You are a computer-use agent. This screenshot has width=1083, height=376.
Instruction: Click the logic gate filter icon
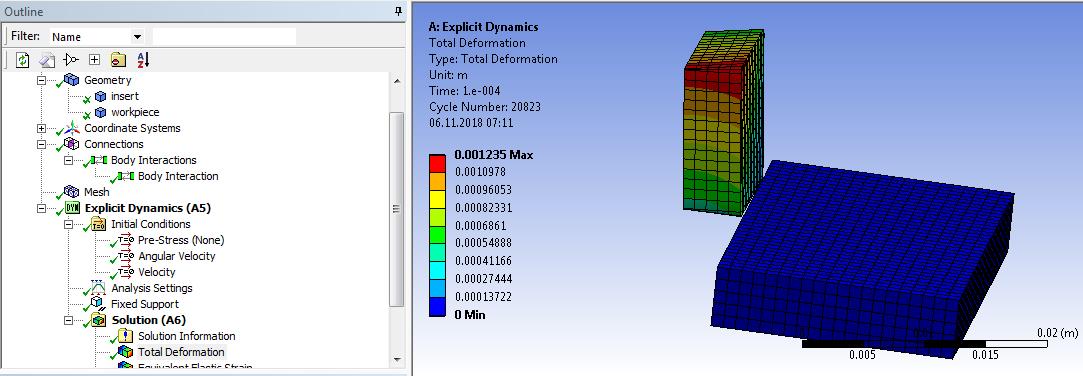[71, 59]
